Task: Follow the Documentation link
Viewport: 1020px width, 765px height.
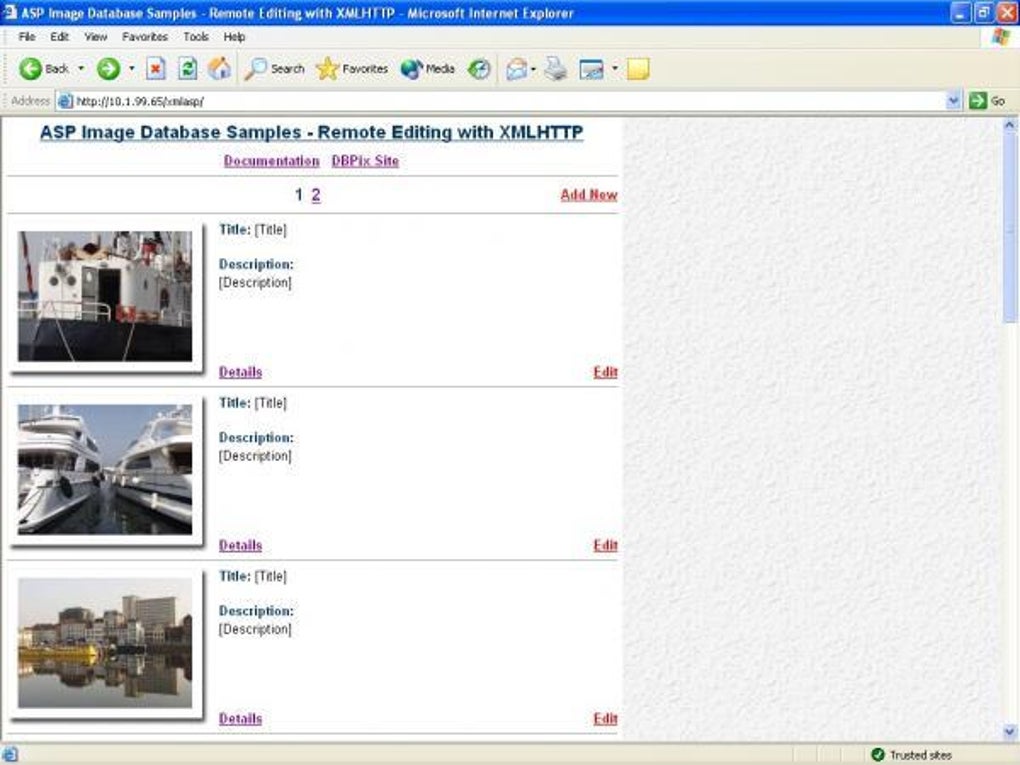Action: coord(271,161)
